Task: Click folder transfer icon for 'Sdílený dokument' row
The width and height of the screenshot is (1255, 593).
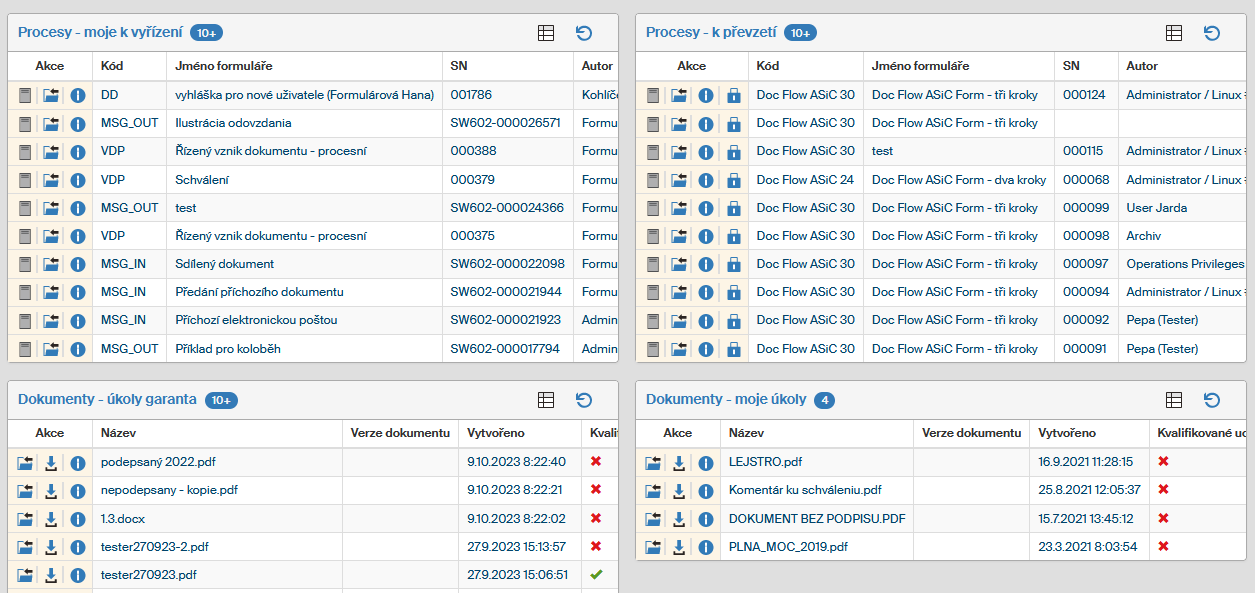Action: (51, 265)
